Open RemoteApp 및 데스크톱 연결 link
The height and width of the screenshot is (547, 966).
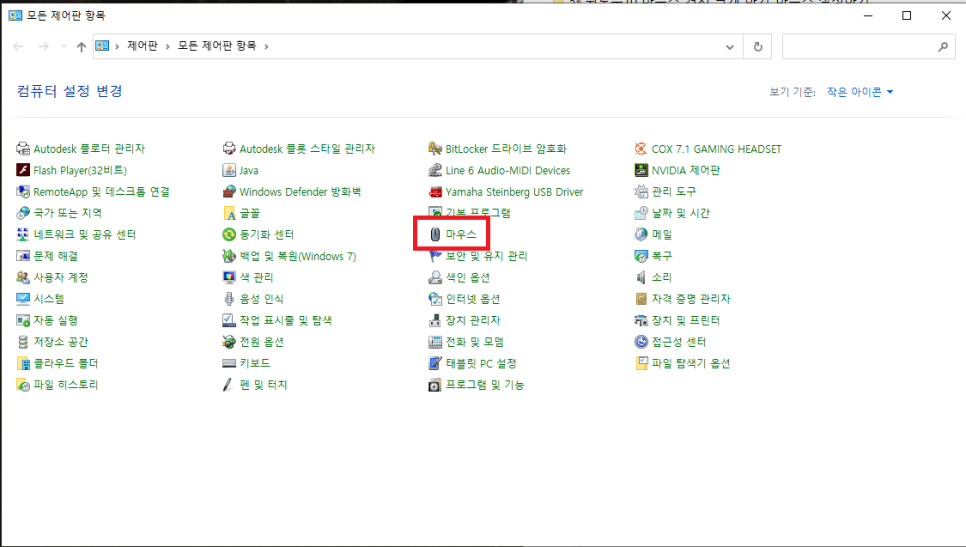coord(102,192)
